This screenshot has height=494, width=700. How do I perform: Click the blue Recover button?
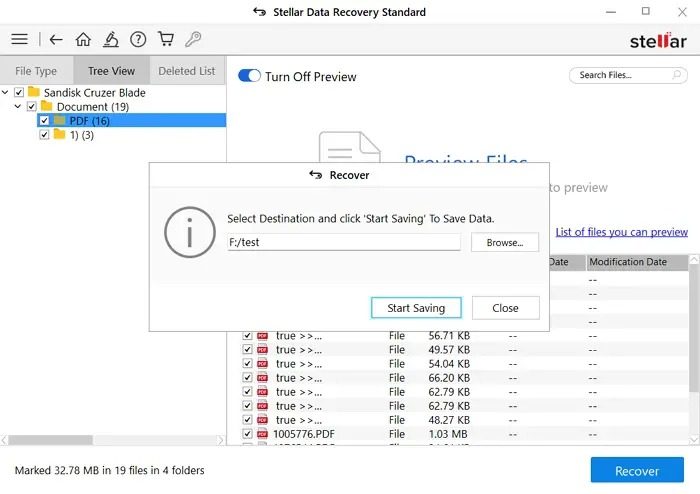637,470
